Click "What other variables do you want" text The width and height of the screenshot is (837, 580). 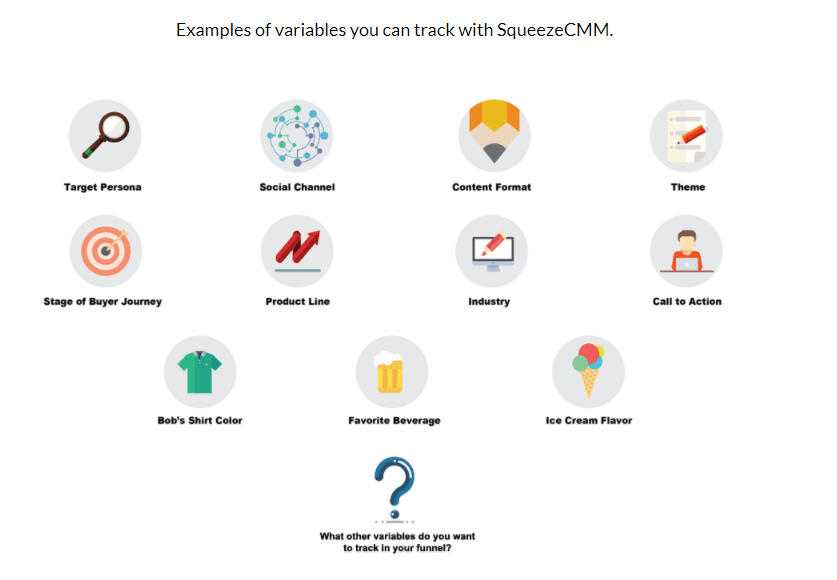pos(397,536)
